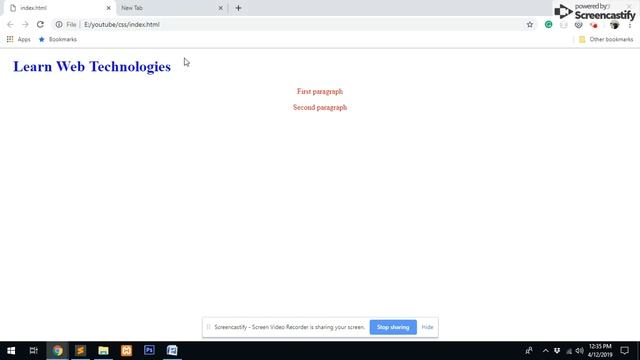Open the volume control in system tray
Screen dimensions: 640x360
pos(580,351)
